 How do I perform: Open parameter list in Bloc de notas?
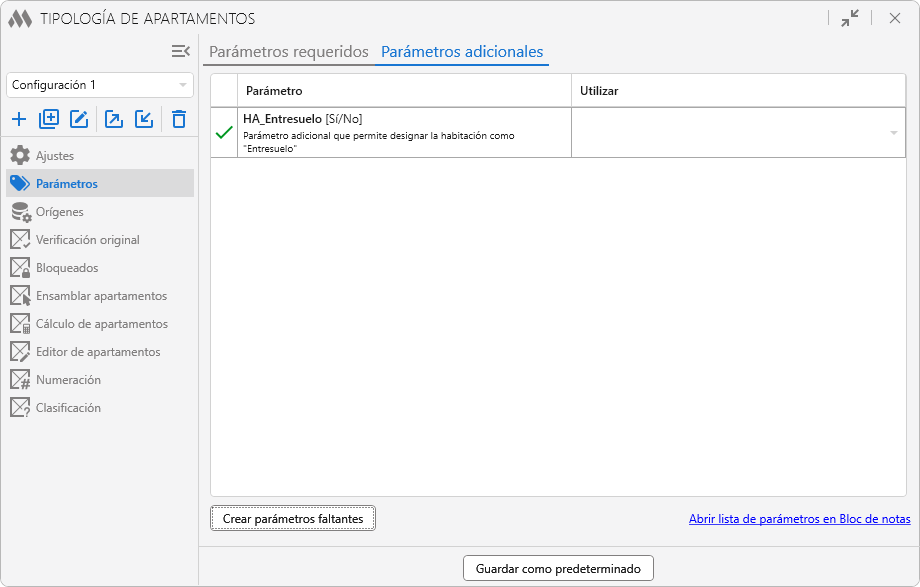[799, 519]
